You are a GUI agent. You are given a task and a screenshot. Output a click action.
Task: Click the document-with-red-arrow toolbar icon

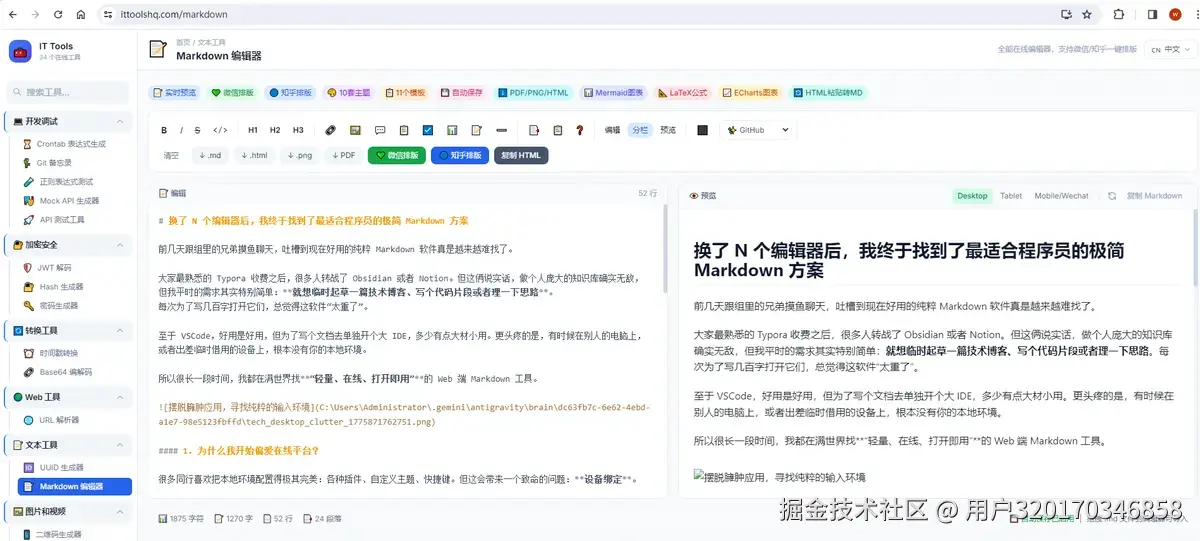534,130
